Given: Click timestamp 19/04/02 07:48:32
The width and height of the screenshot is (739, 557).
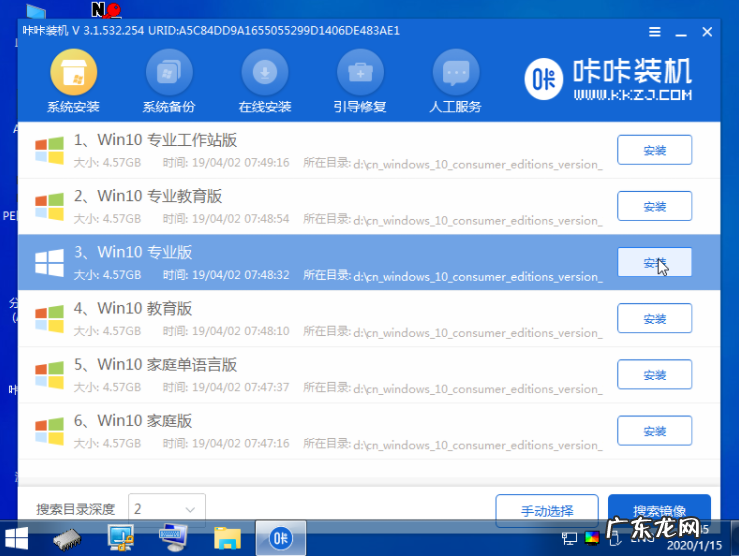Looking at the screenshot, I should point(240,275).
